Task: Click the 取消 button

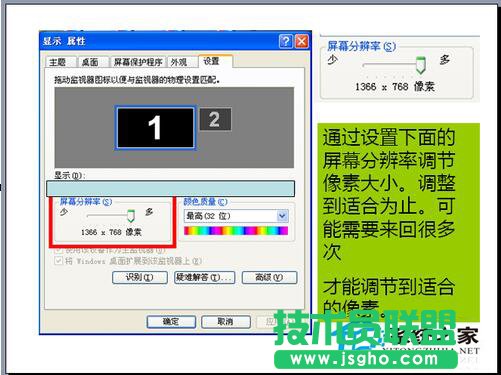Action: point(226,322)
